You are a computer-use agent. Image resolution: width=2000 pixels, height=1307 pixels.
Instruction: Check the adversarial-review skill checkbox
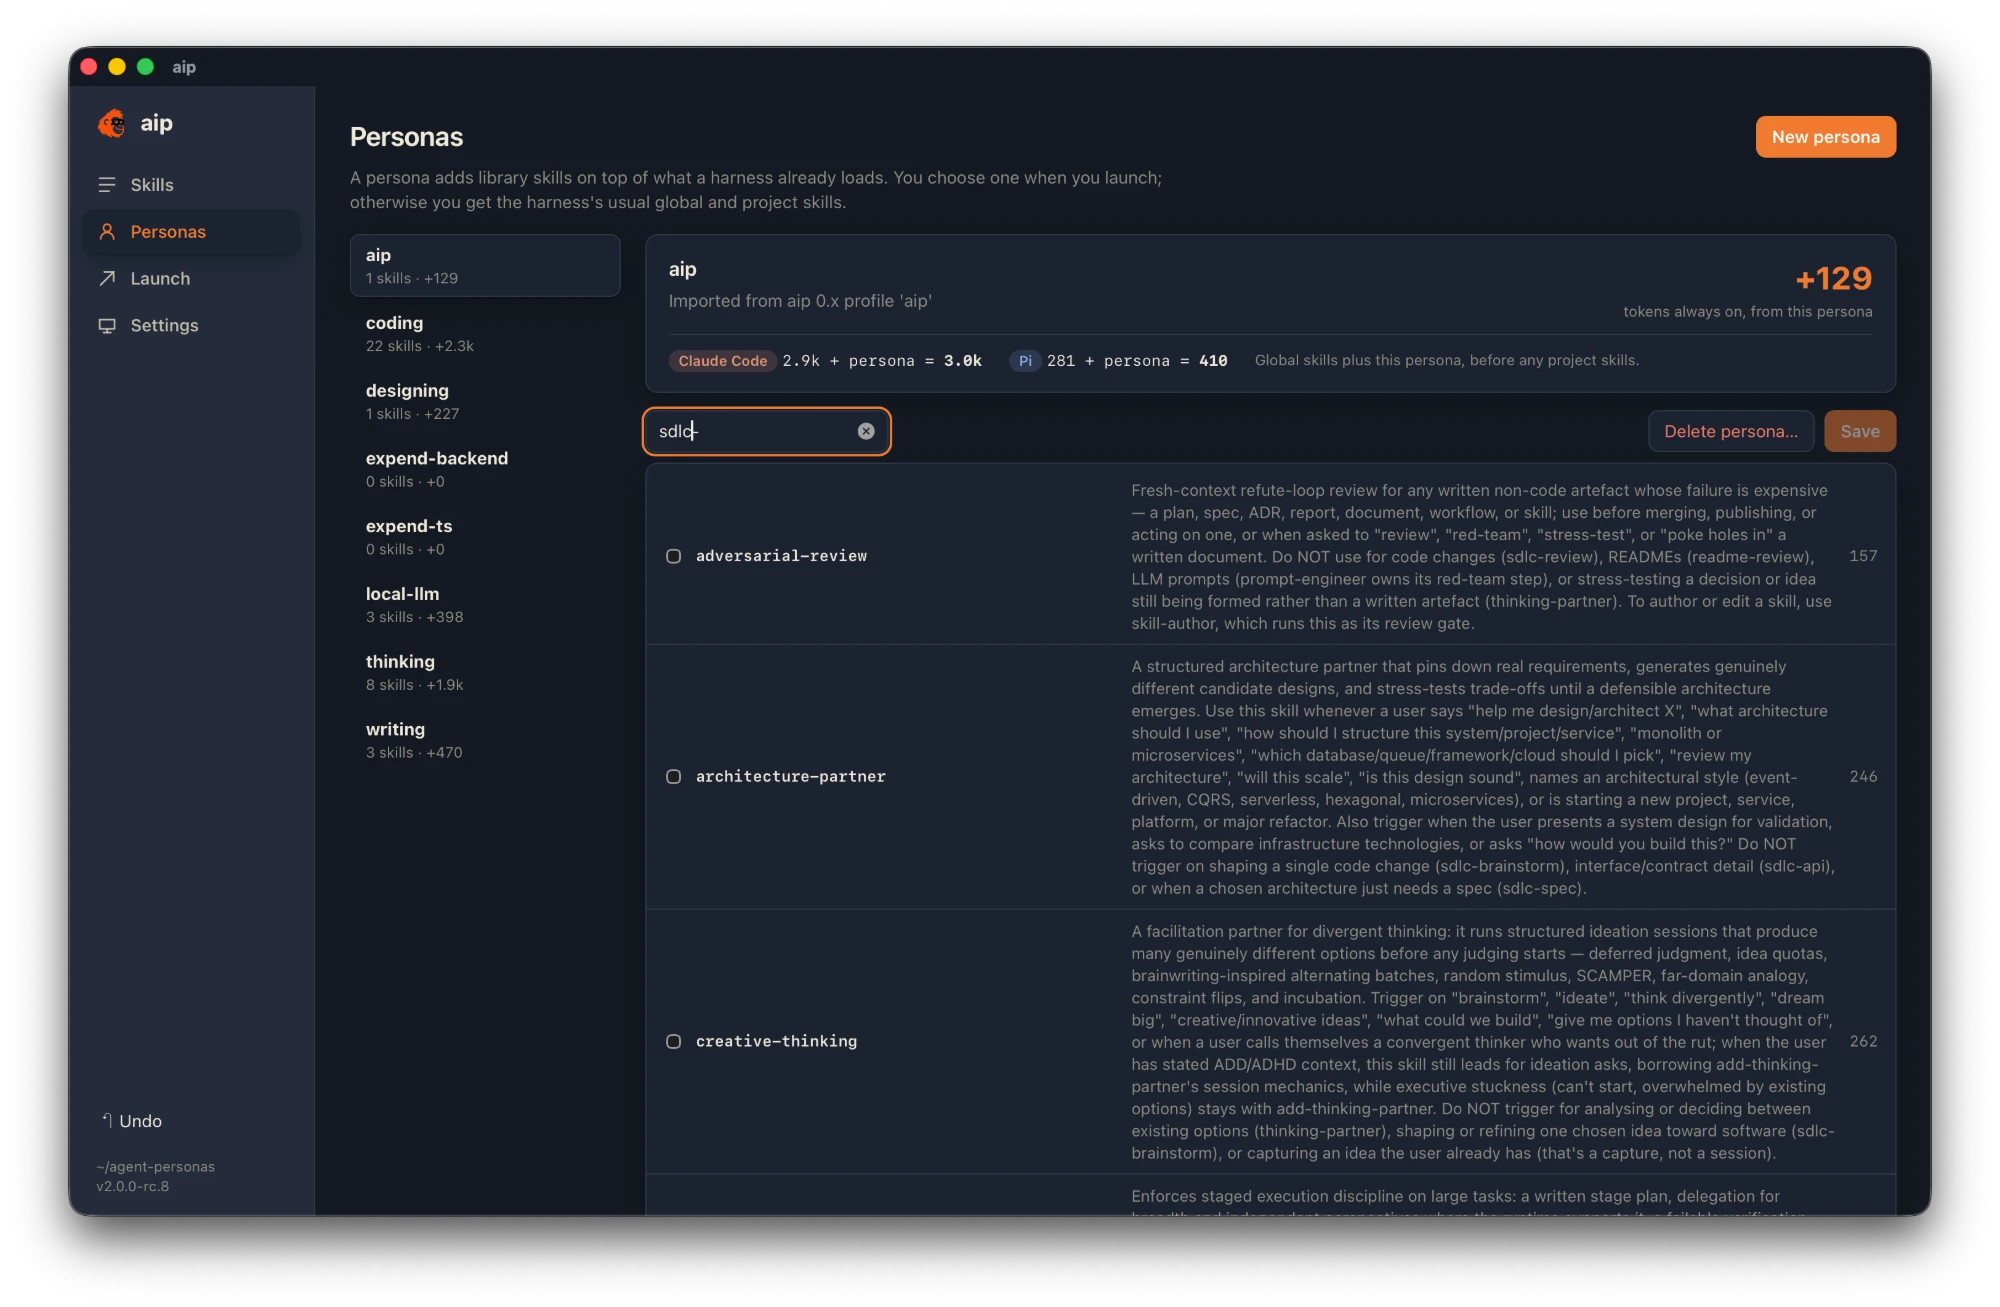click(x=674, y=556)
